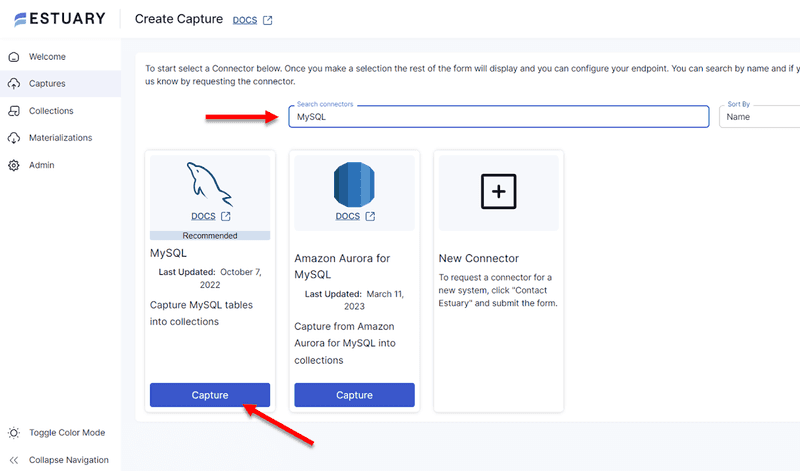Image resolution: width=800 pixels, height=471 pixels.
Task: Click the MySQL dolphin logo
Action: click(210, 182)
